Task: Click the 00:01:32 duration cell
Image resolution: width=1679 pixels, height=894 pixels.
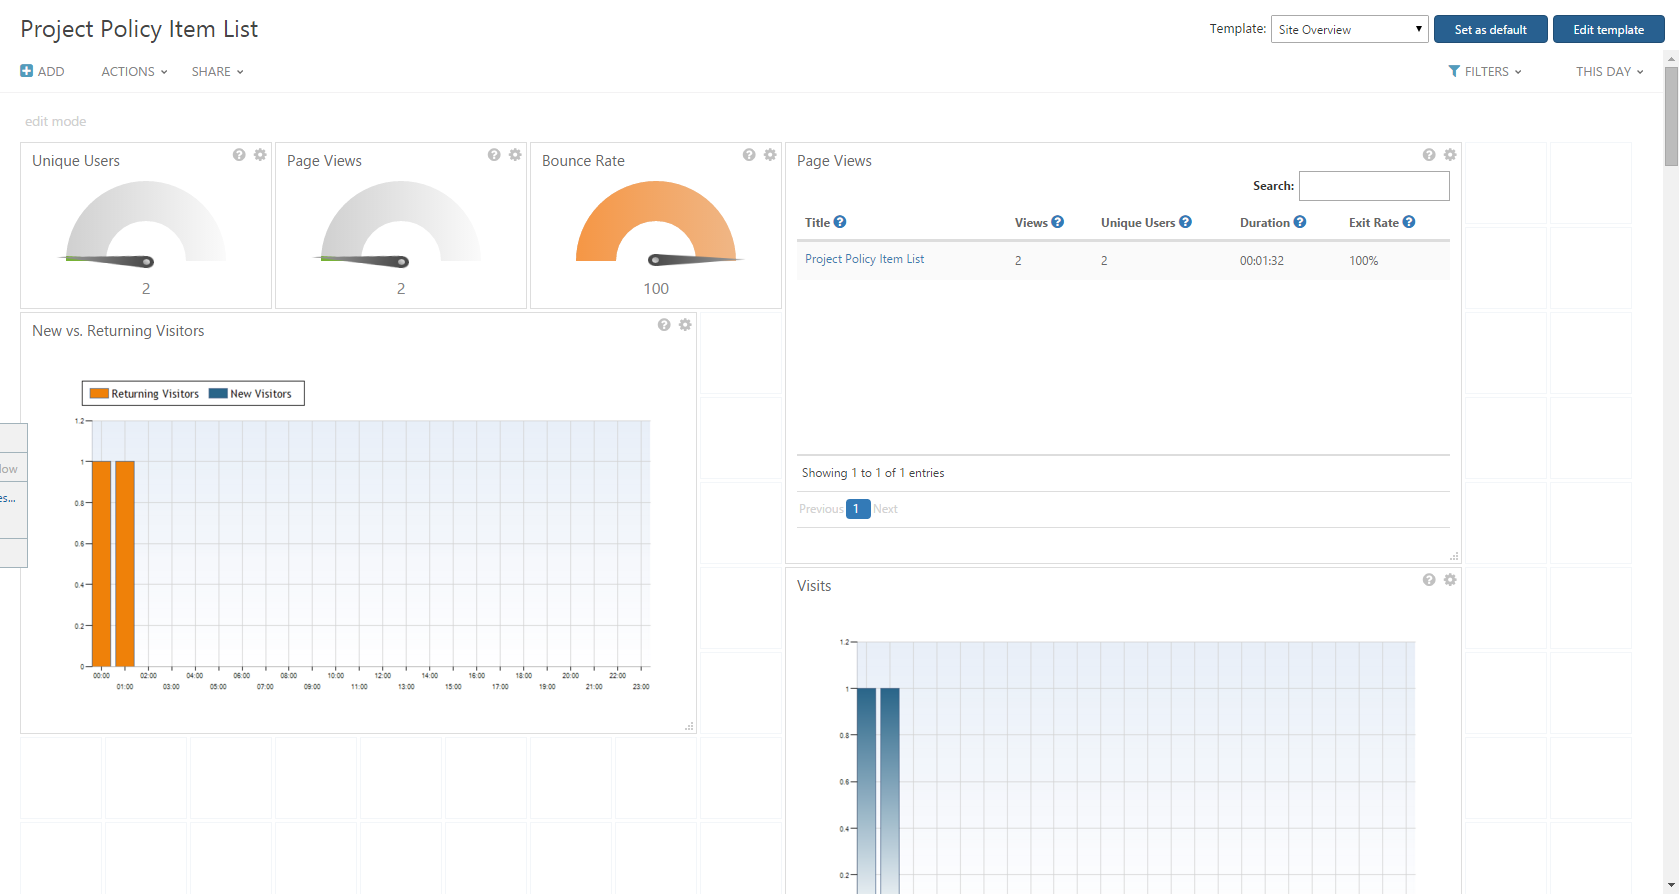Action: [1262, 261]
